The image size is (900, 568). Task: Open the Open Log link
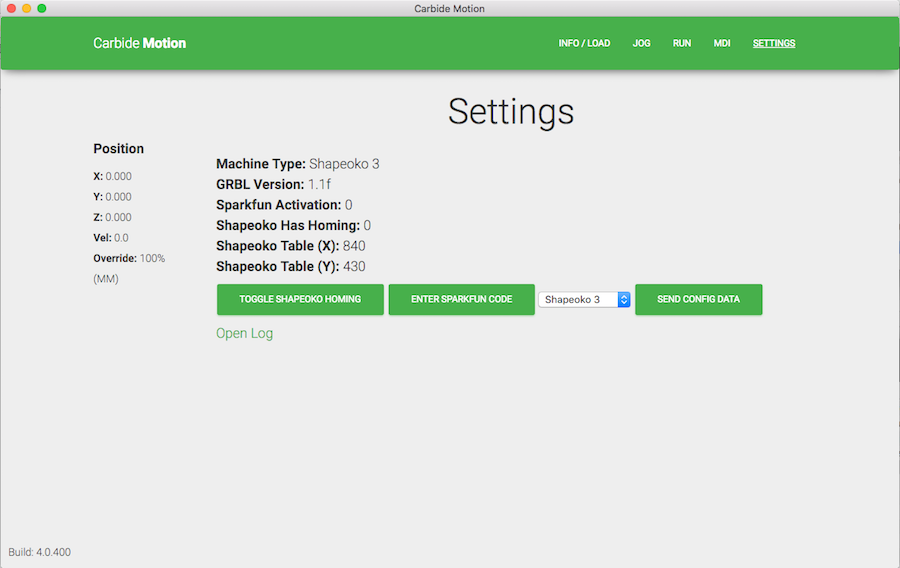coord(245,333)
